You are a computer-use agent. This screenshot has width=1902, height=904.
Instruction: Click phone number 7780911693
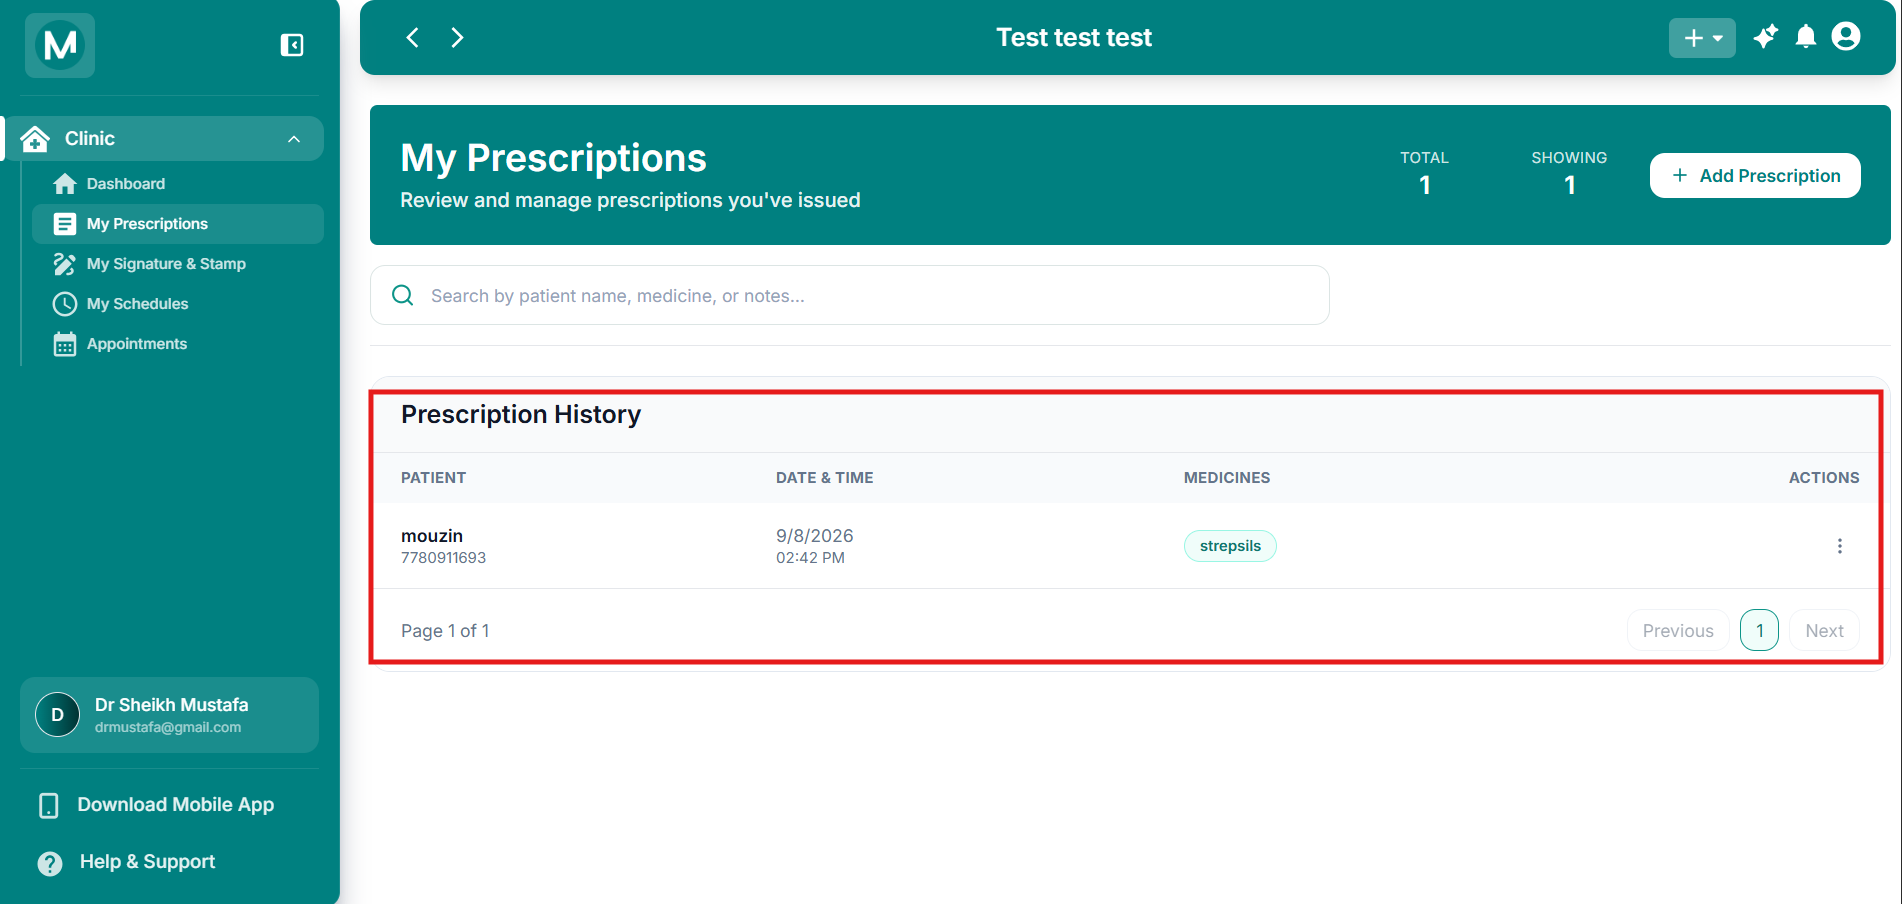point(443,558)
